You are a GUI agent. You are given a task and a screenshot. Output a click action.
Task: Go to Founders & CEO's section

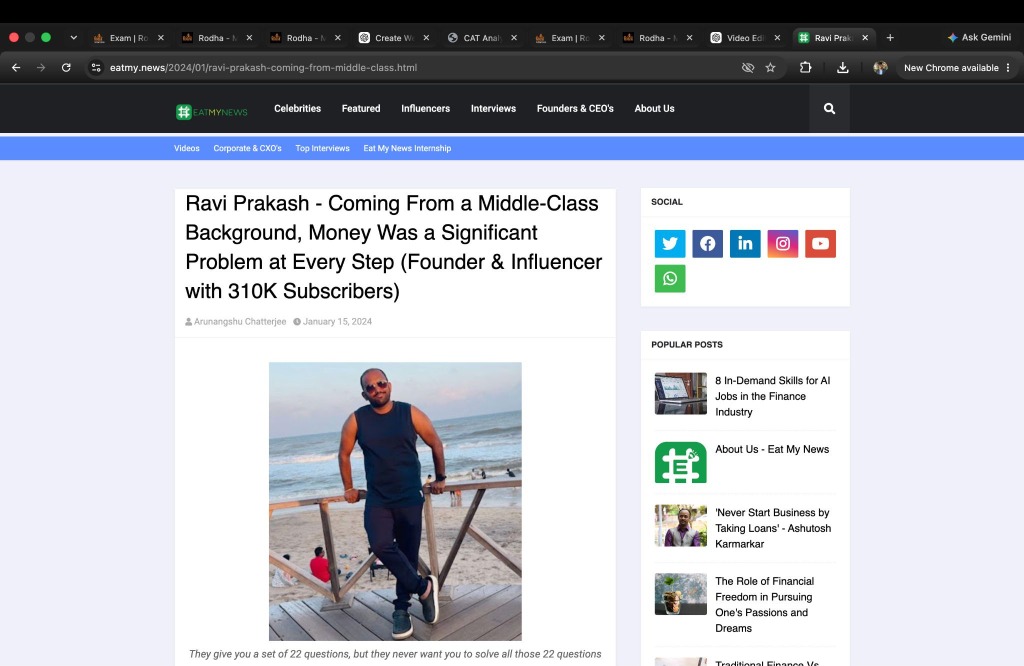click(575, 108)
